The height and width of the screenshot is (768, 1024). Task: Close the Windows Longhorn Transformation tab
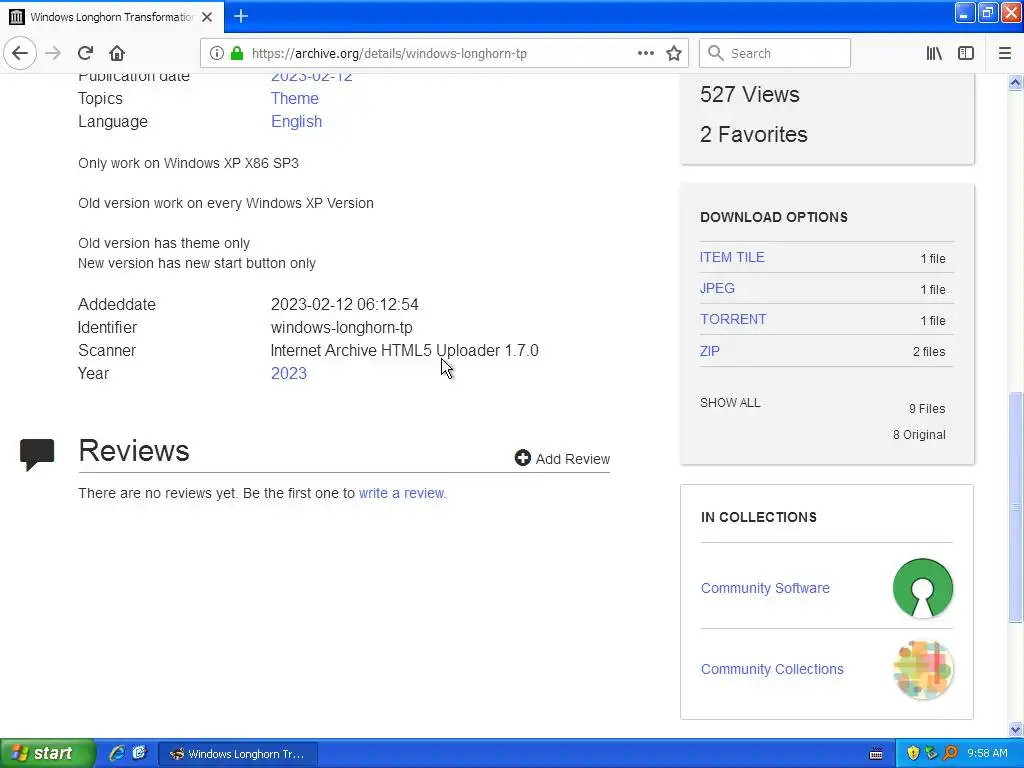pyautogui.click(x=207, y=17)
